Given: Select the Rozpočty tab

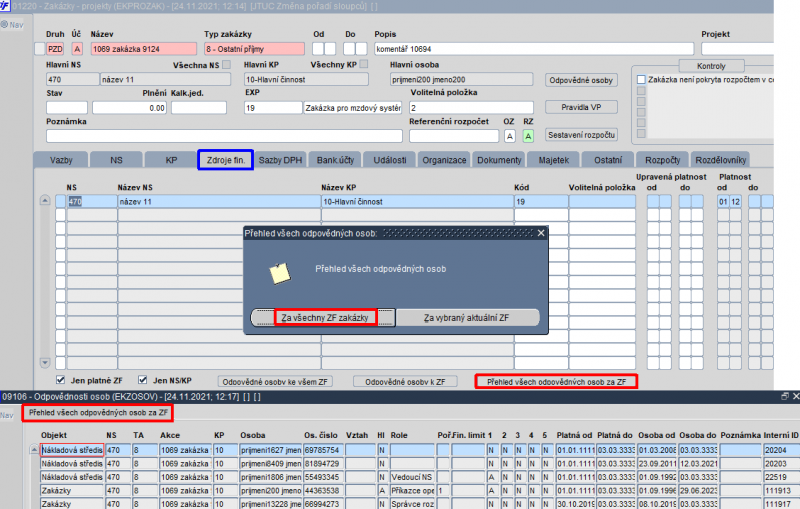Looking at the screenshot, I should coord(662,160).
